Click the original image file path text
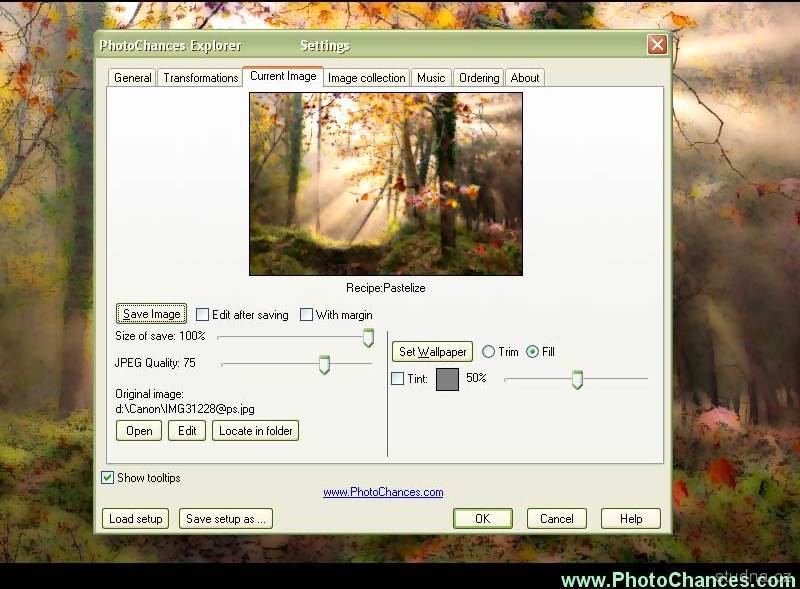 point(185,409)
